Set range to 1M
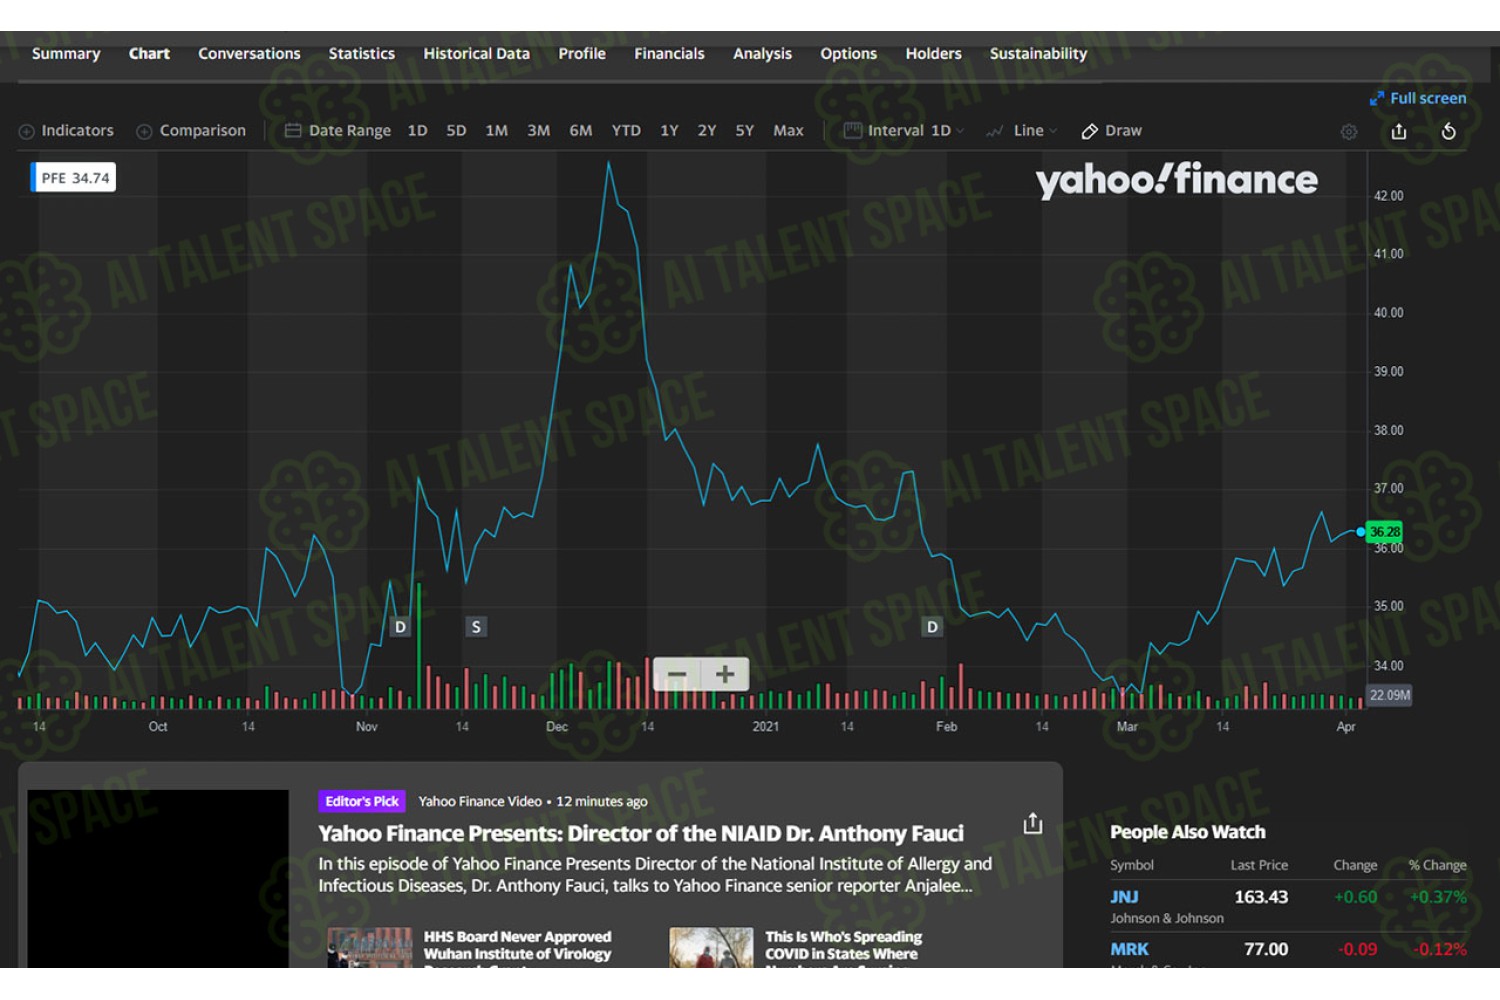 496,131
